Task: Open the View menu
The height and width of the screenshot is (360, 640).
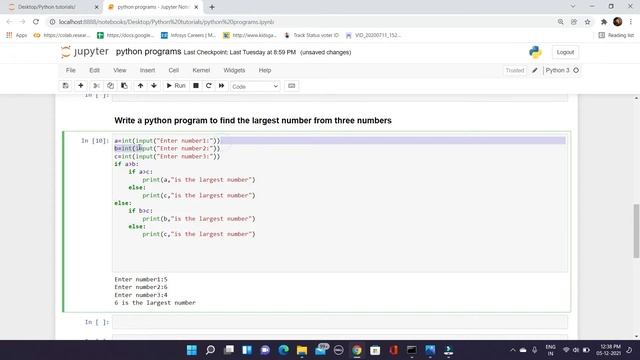Action: pyautogui.click(x=120, y=70)
